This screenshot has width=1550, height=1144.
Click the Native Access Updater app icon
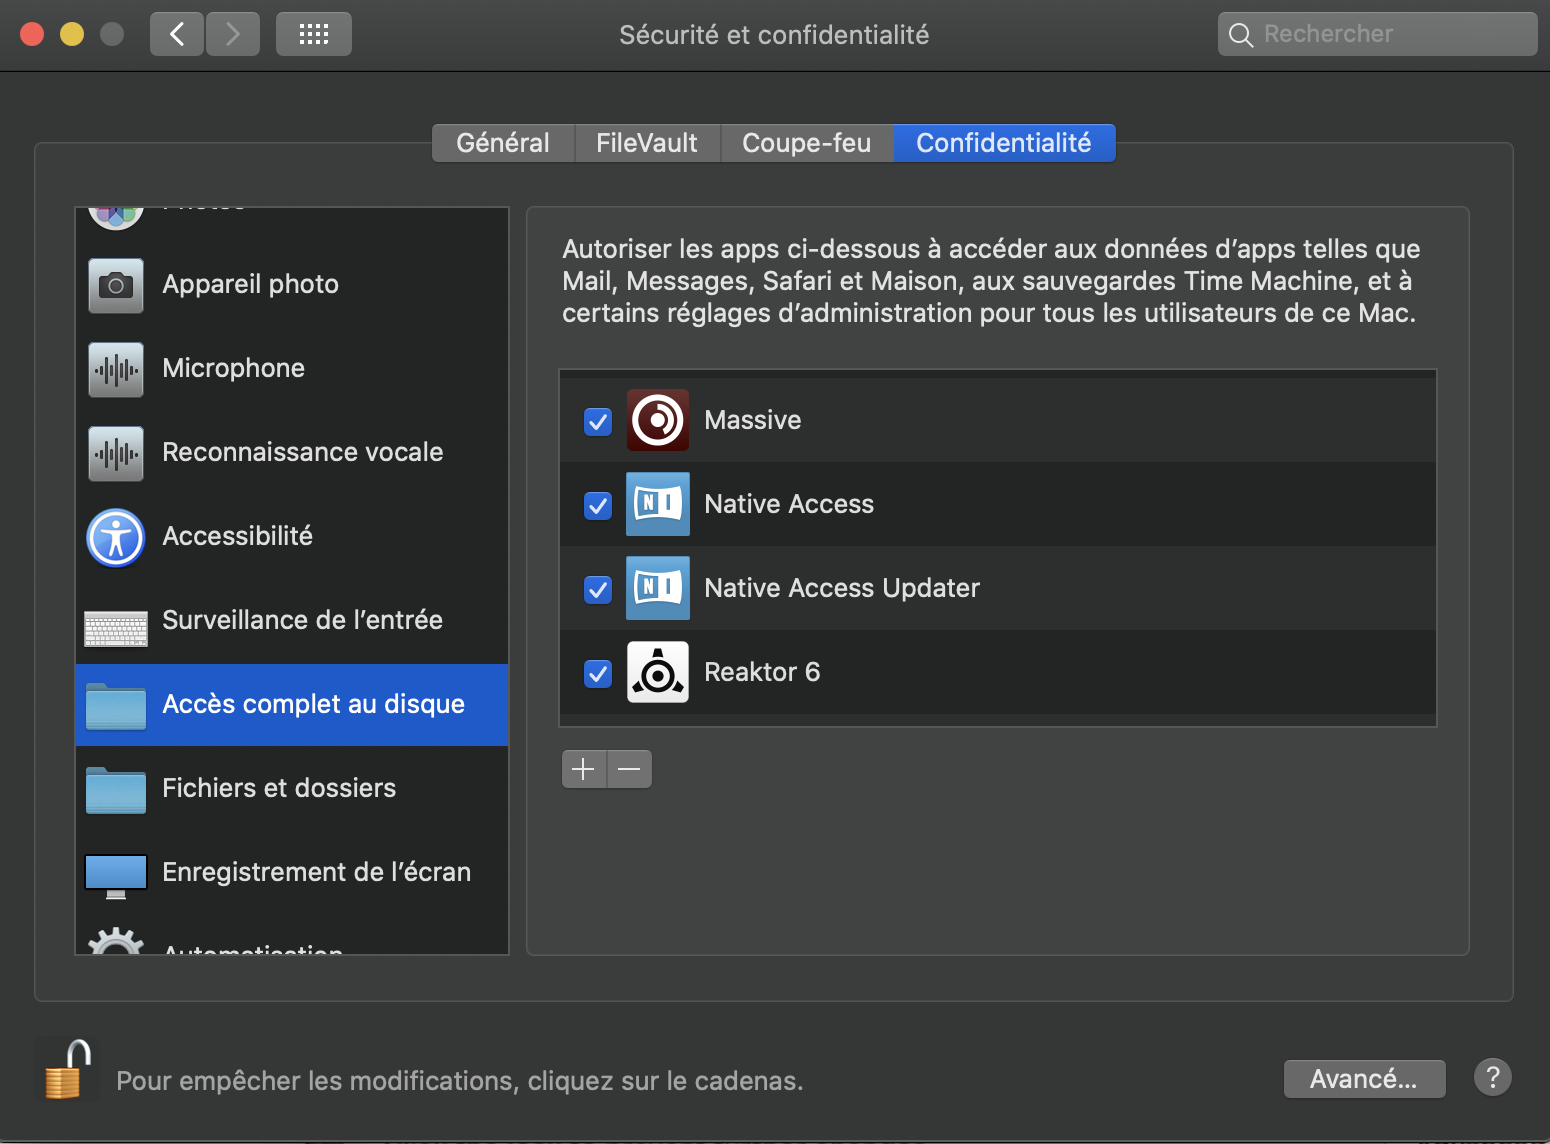(x=658, y=588)
